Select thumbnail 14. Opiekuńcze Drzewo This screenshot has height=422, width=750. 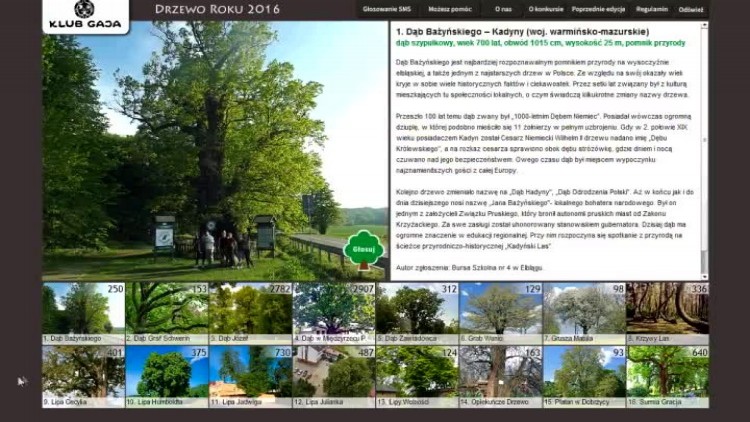pyautogui.click(x=500, y=377)
